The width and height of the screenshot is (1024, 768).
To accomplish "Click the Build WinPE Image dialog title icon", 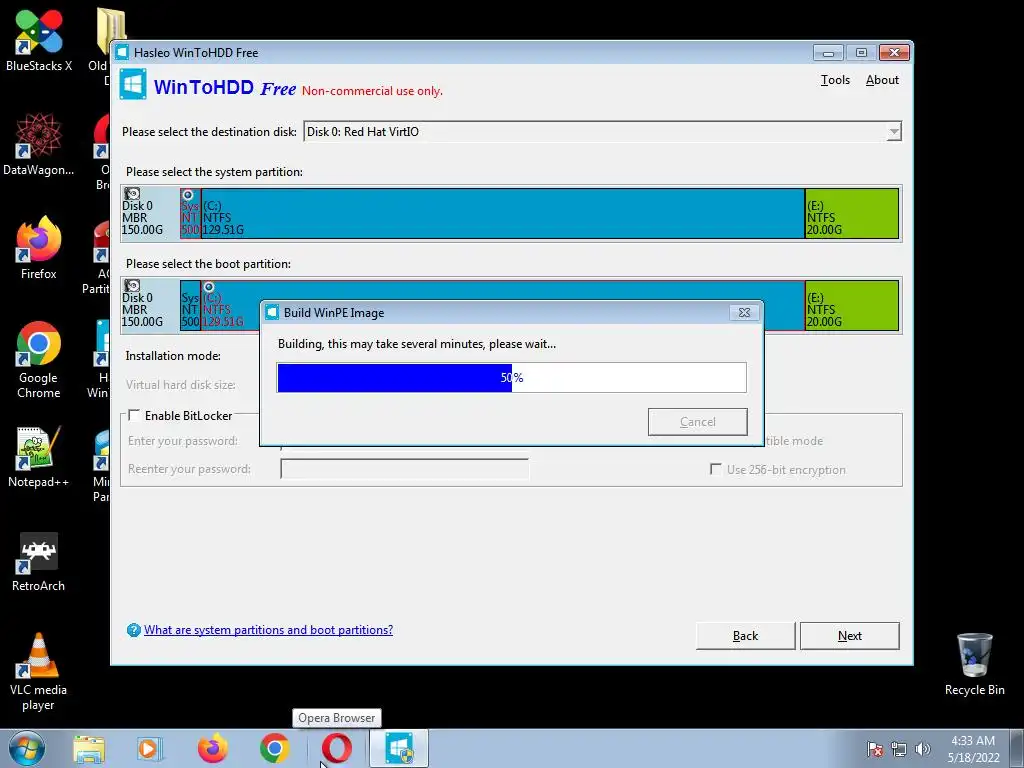I will [x=272, y=313].
